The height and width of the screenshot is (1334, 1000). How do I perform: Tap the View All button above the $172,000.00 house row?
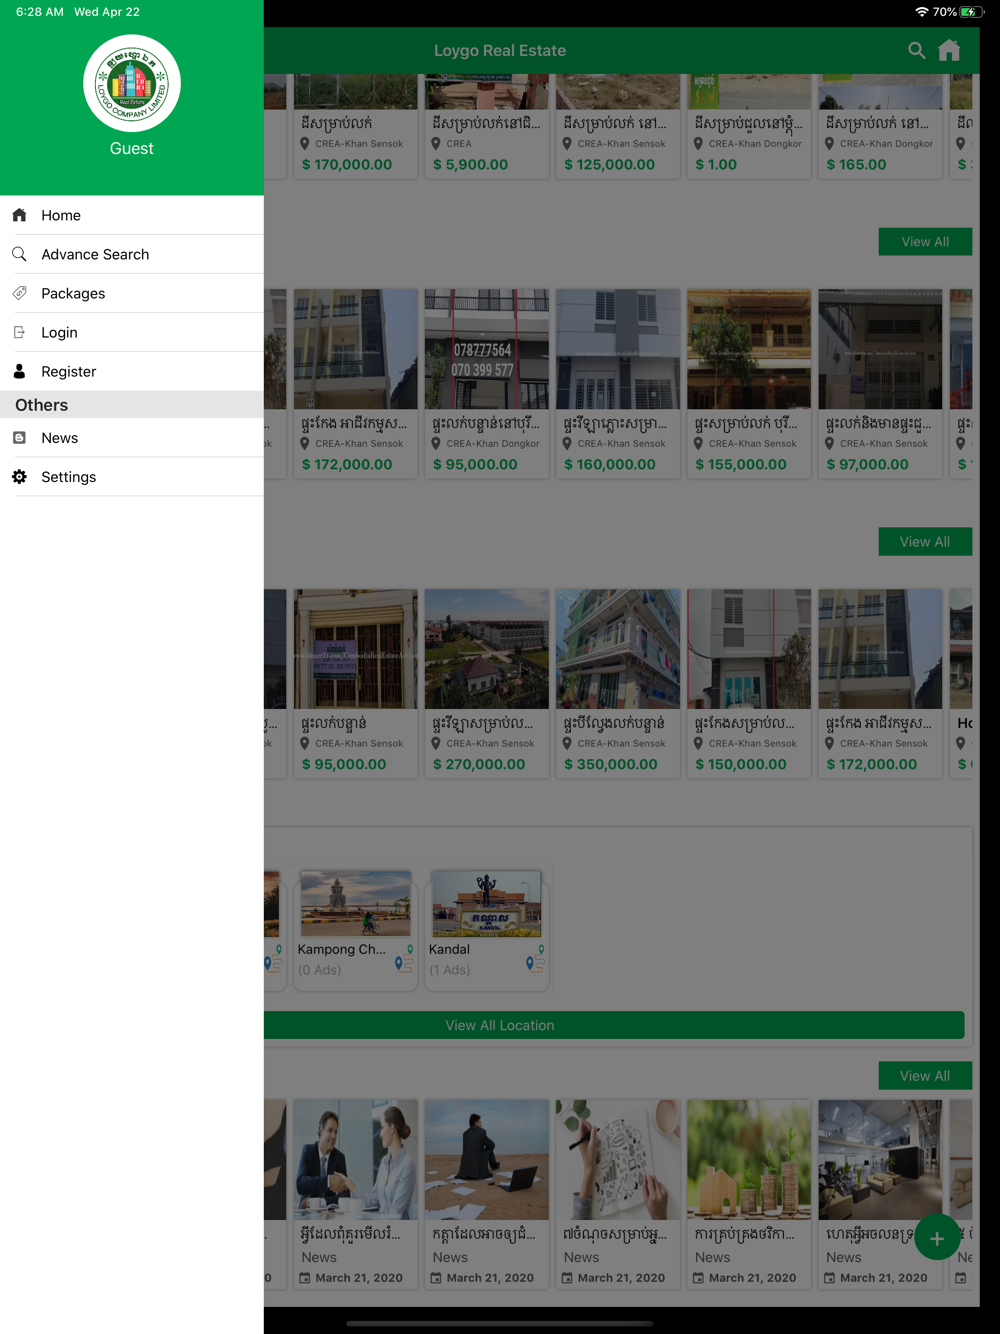pyautogui.click(x=925, y=242)
